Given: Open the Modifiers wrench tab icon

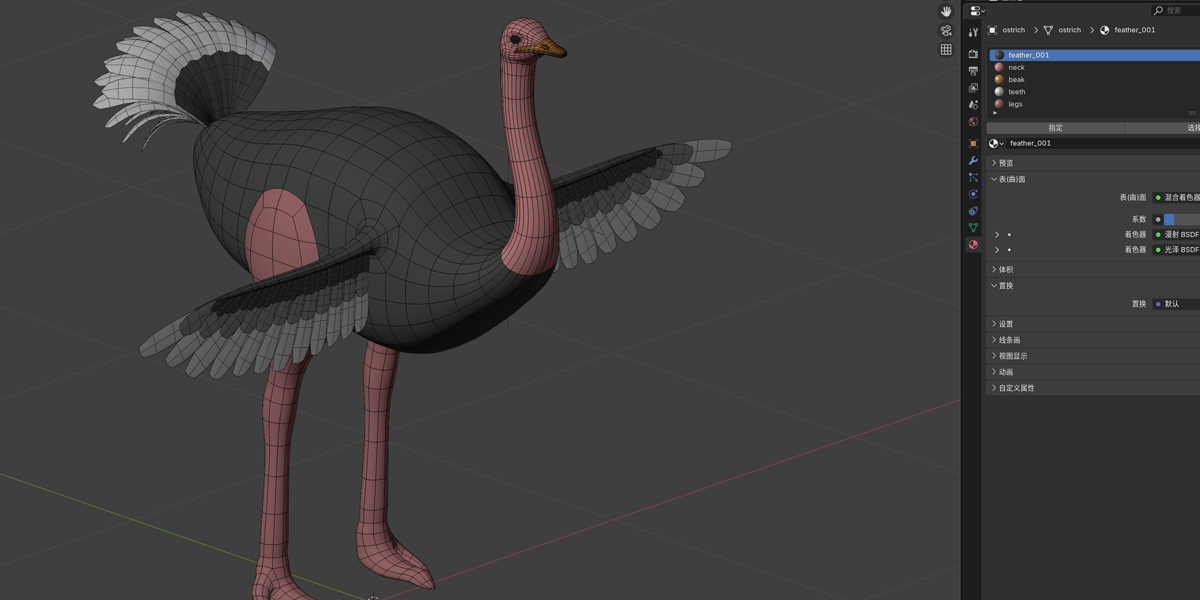Looking at the screenshot, I should tap(973, 160).
